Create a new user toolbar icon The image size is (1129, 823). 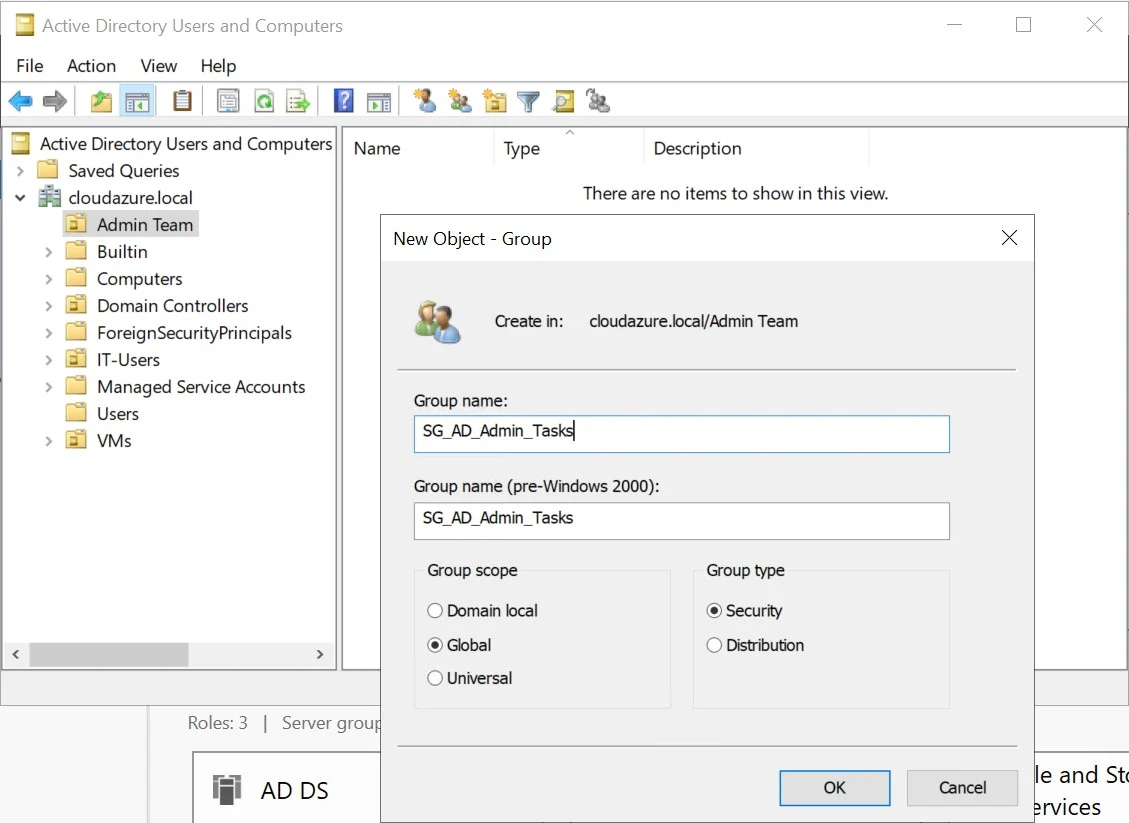[x=425, y=101]
